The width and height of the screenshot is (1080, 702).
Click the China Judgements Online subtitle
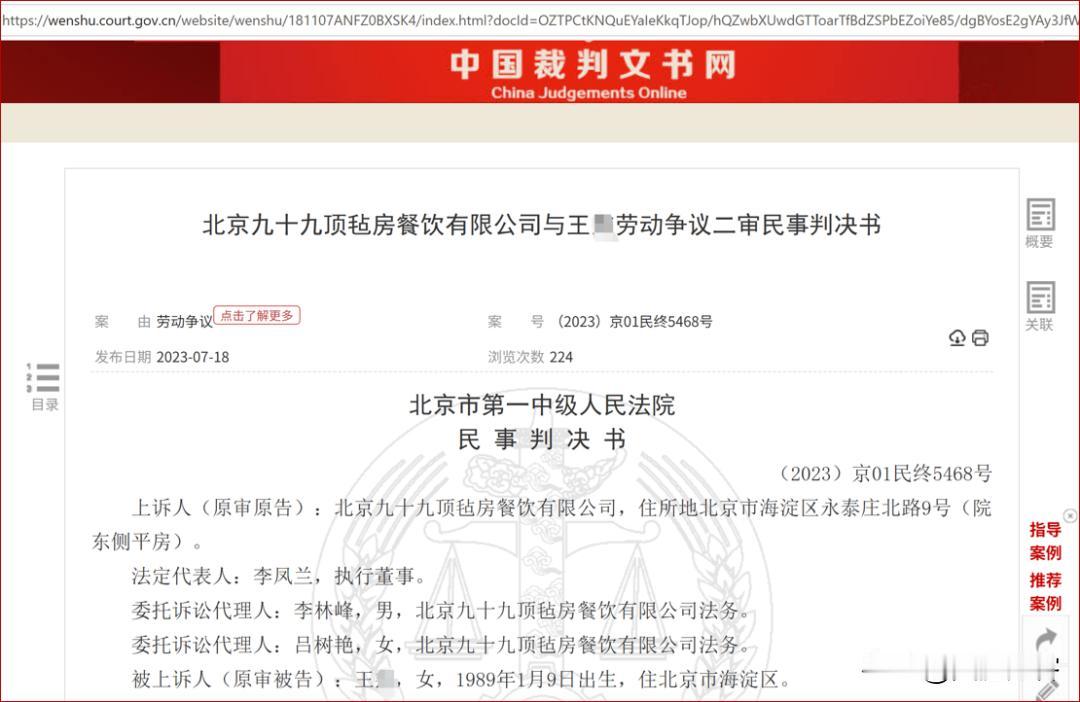[x=589, y=93]
